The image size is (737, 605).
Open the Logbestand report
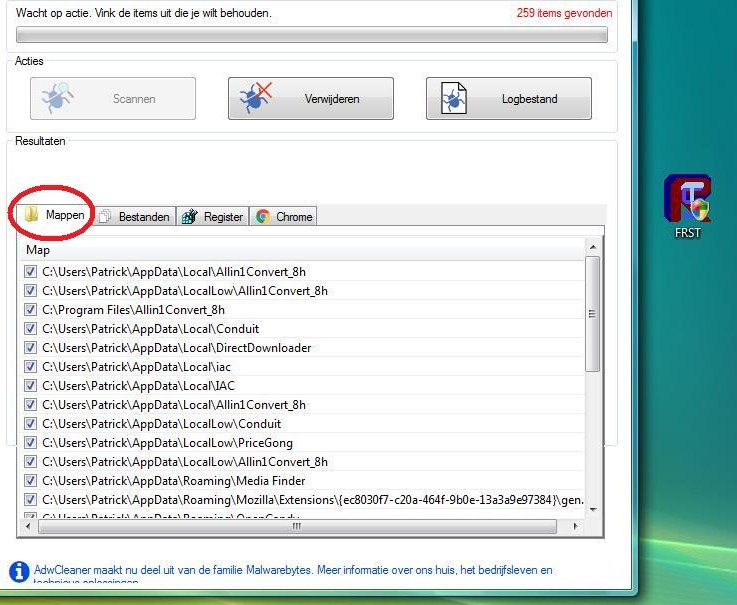(x=509, y=99)
